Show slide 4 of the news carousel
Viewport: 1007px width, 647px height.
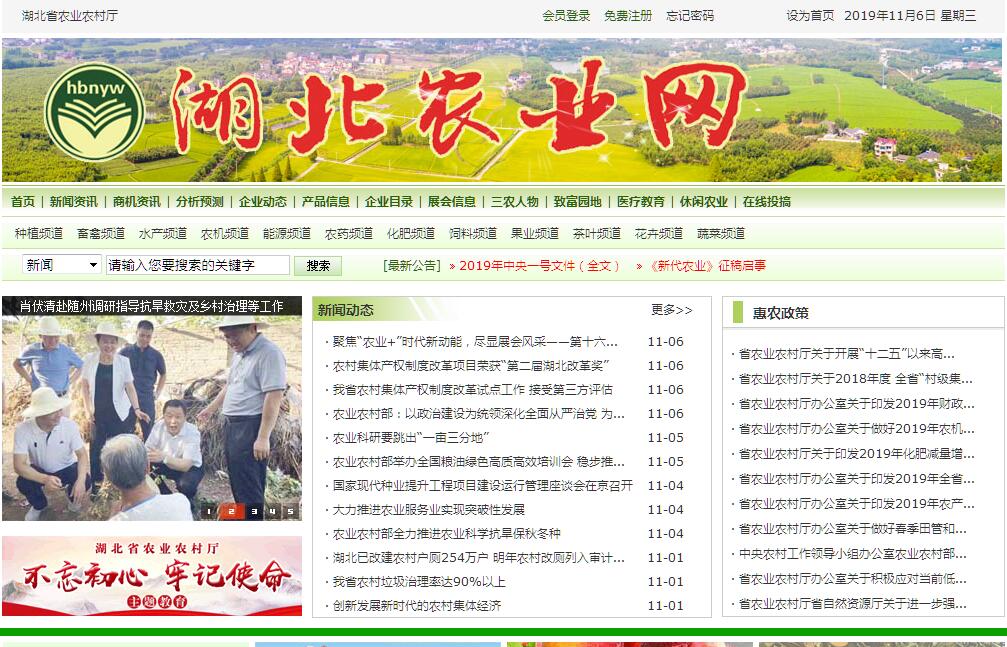click(271, 512)
